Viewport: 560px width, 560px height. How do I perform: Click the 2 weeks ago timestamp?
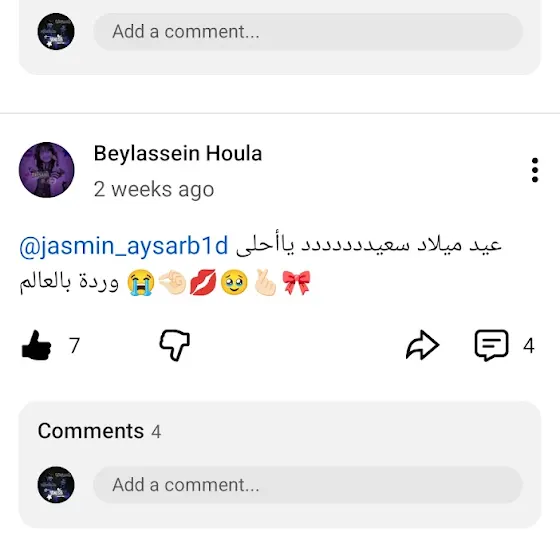pos(154,189)
